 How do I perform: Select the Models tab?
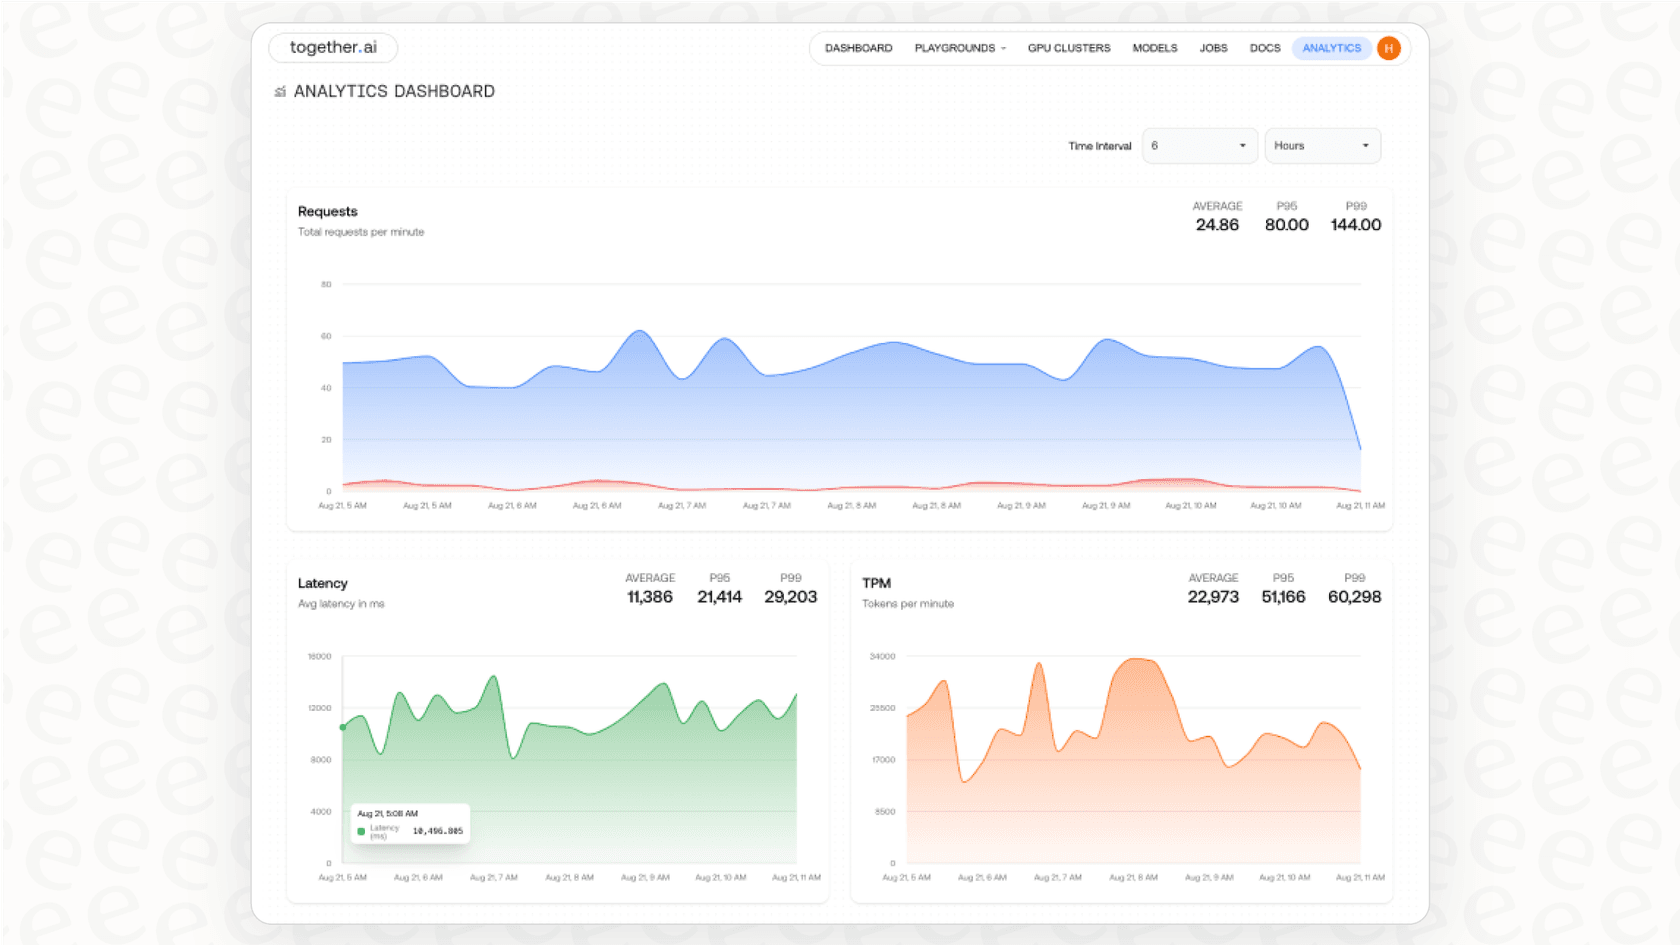pyautogui.click(x=1154, y=47)
